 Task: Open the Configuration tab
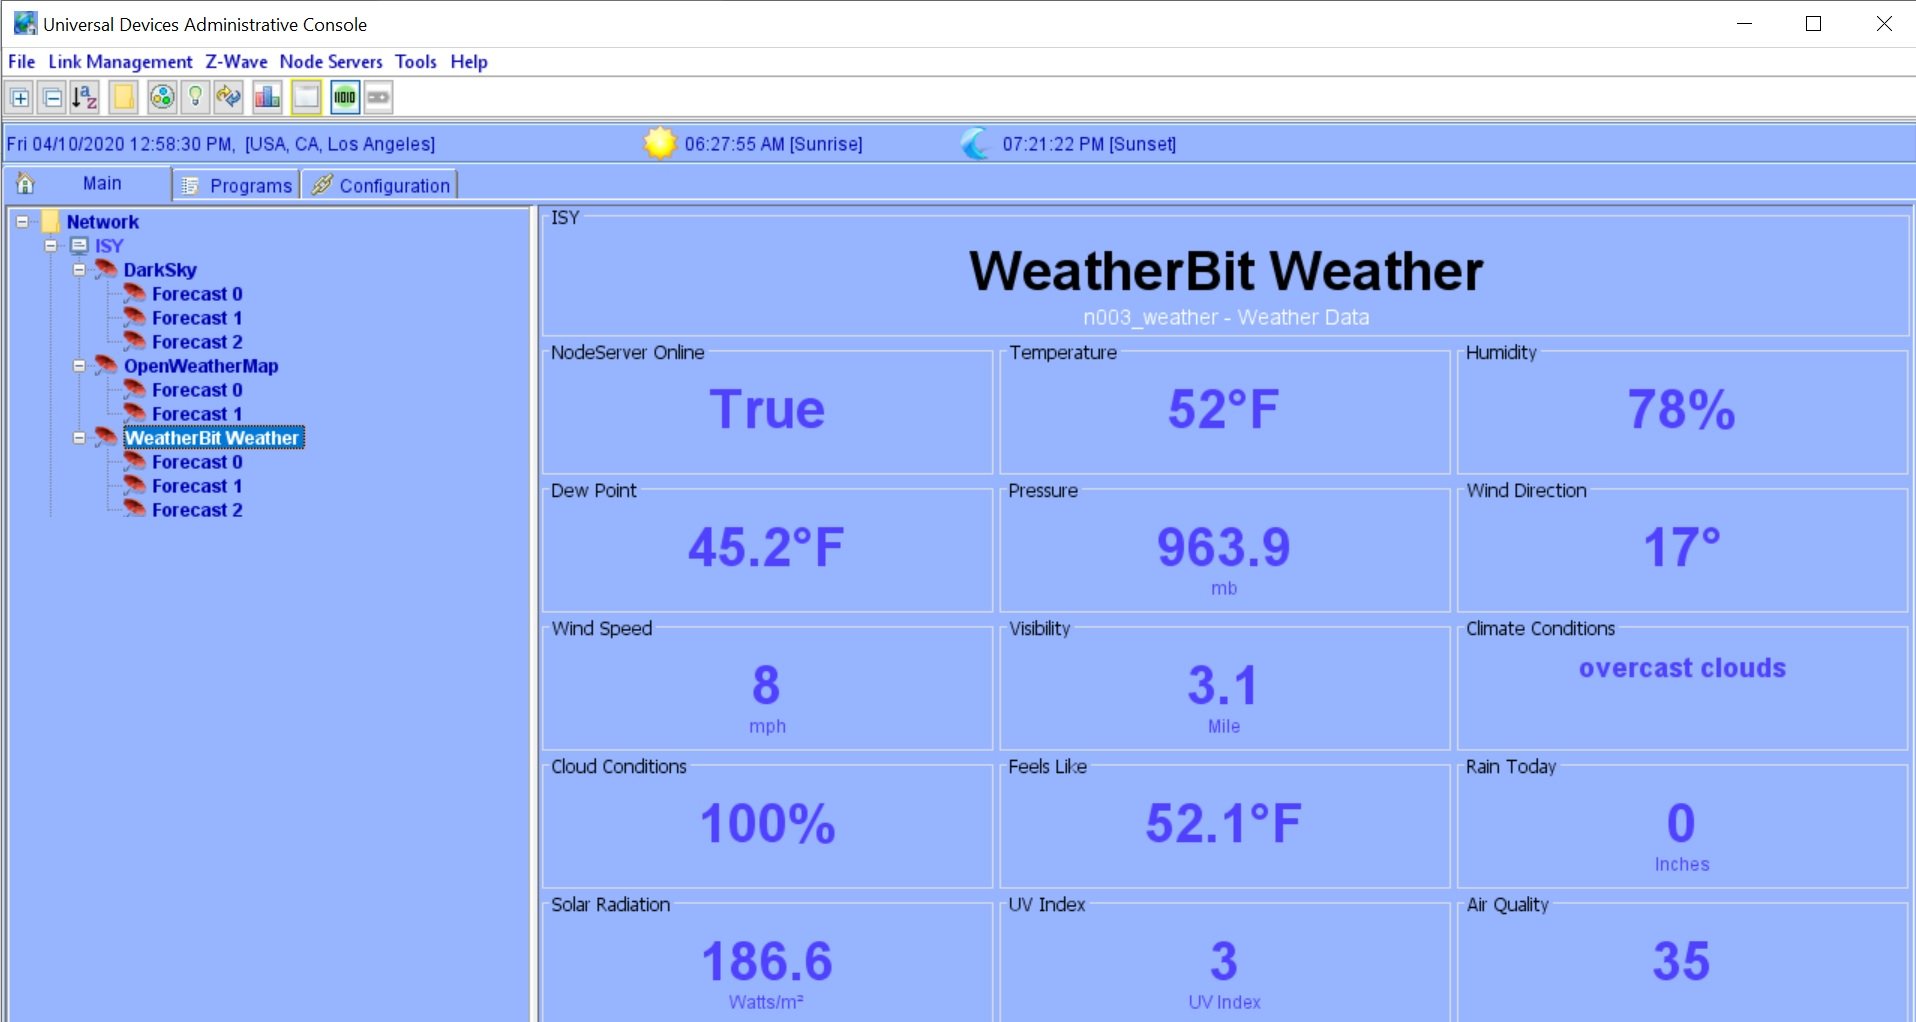pyautogui.click(x=393, y=184)
